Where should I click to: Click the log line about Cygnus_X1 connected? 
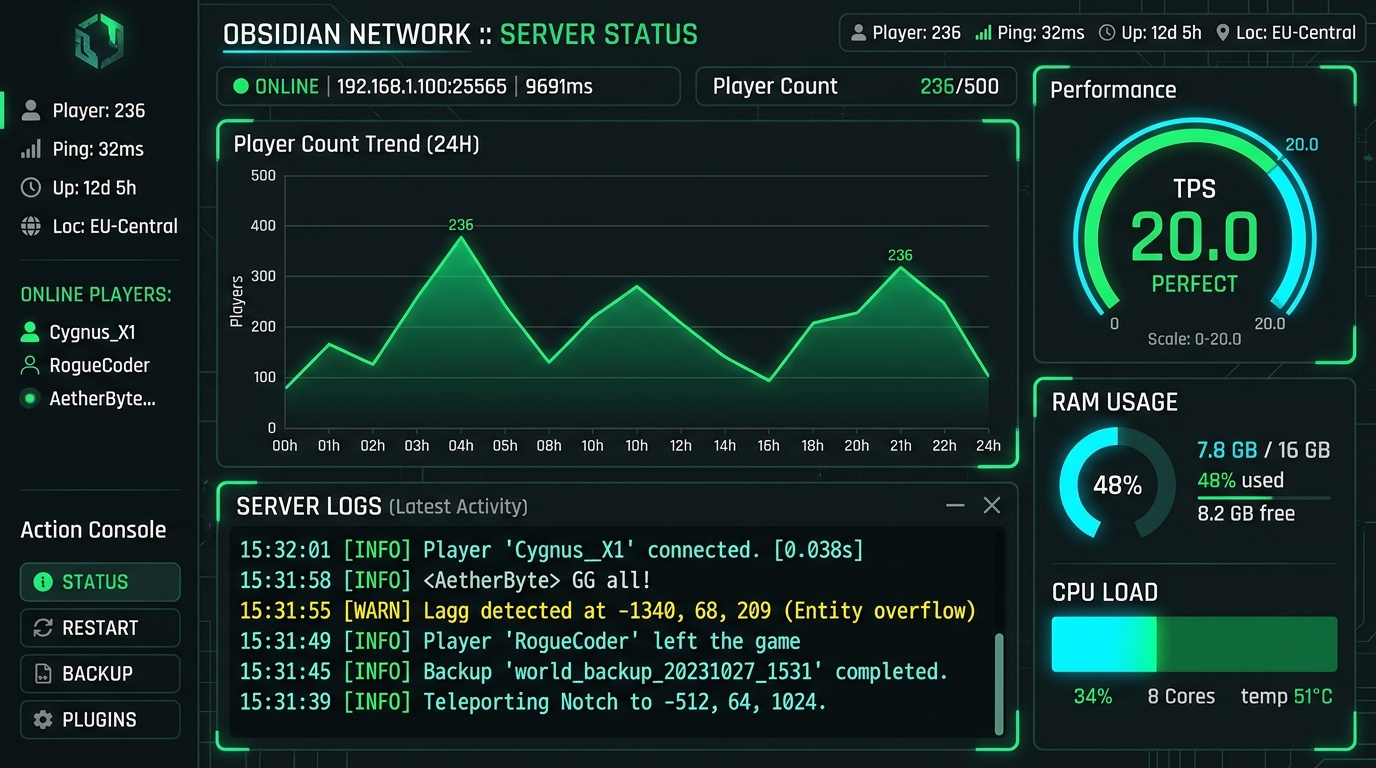coord(551,550)
